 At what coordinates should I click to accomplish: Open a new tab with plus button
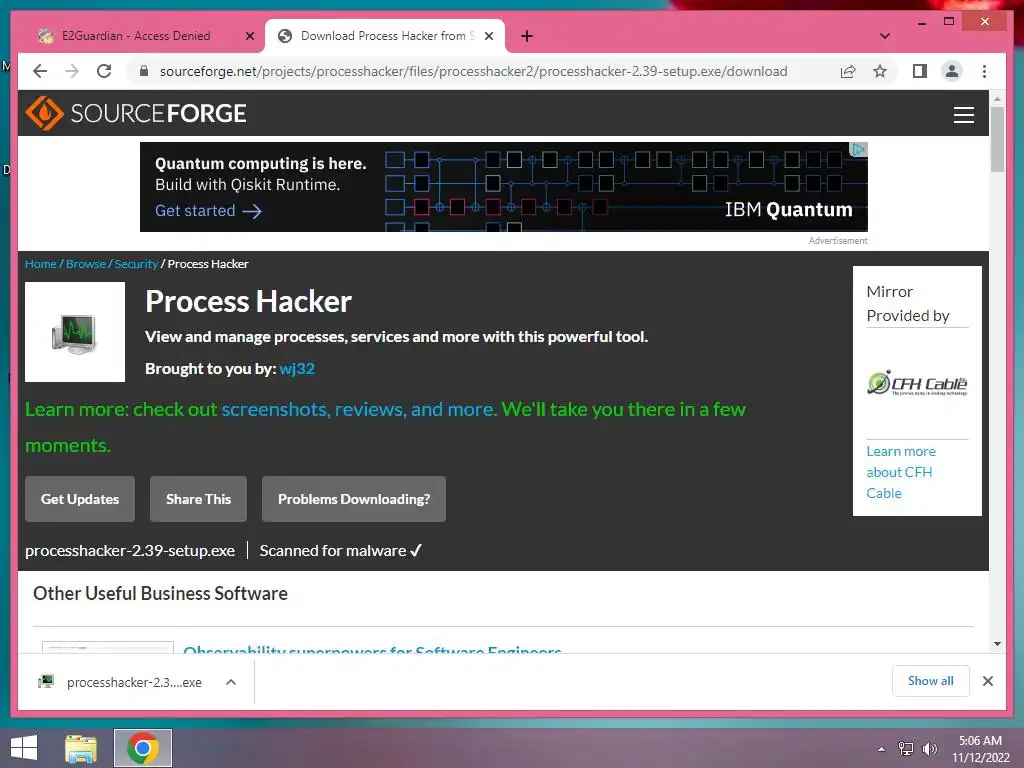[527, 36]
